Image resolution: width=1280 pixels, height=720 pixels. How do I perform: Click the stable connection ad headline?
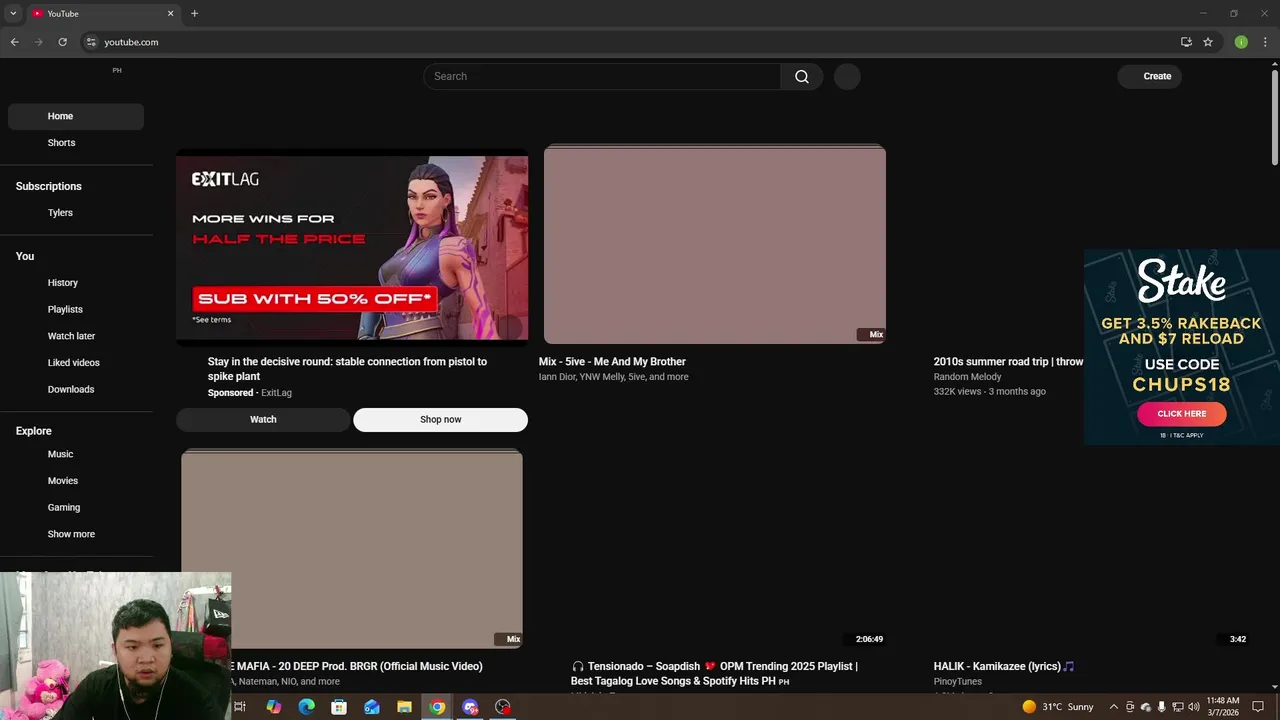(347, 369)
